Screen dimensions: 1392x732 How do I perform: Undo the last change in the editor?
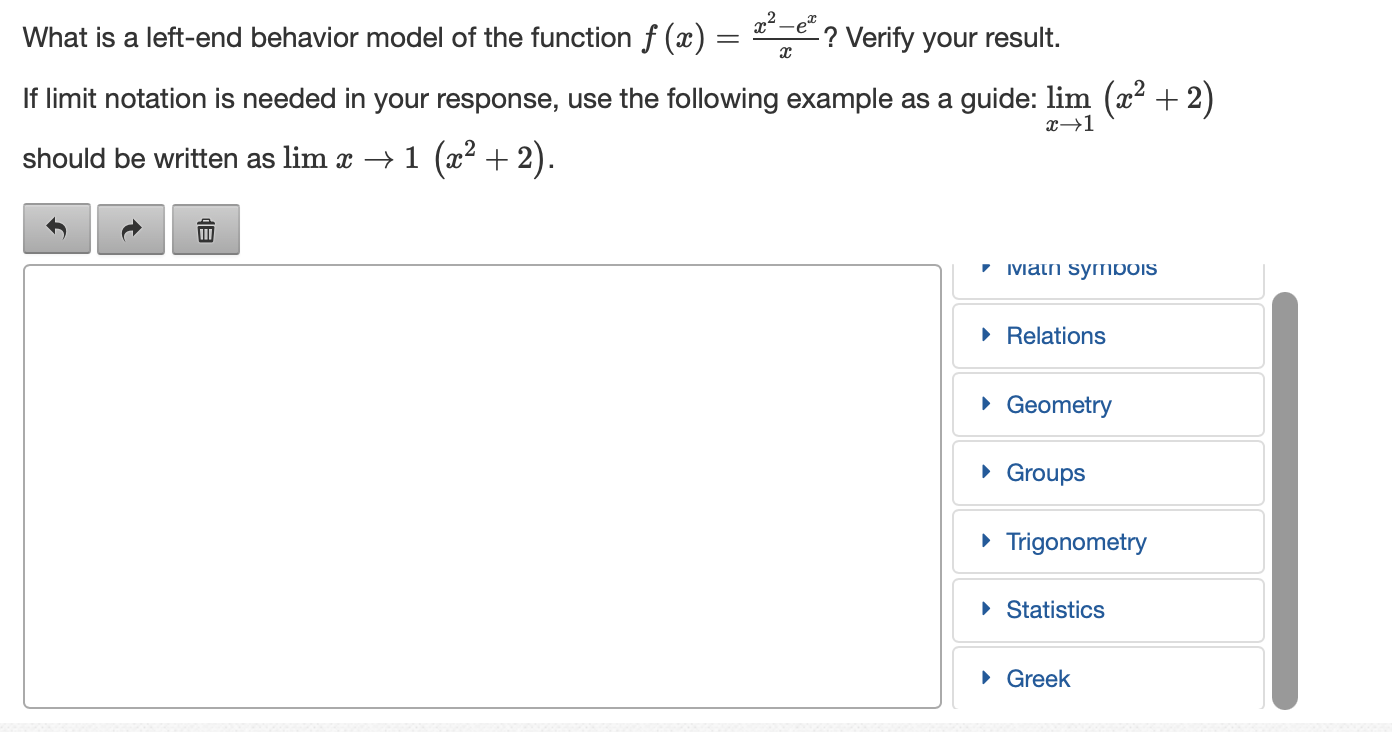[x=57, y=228]
